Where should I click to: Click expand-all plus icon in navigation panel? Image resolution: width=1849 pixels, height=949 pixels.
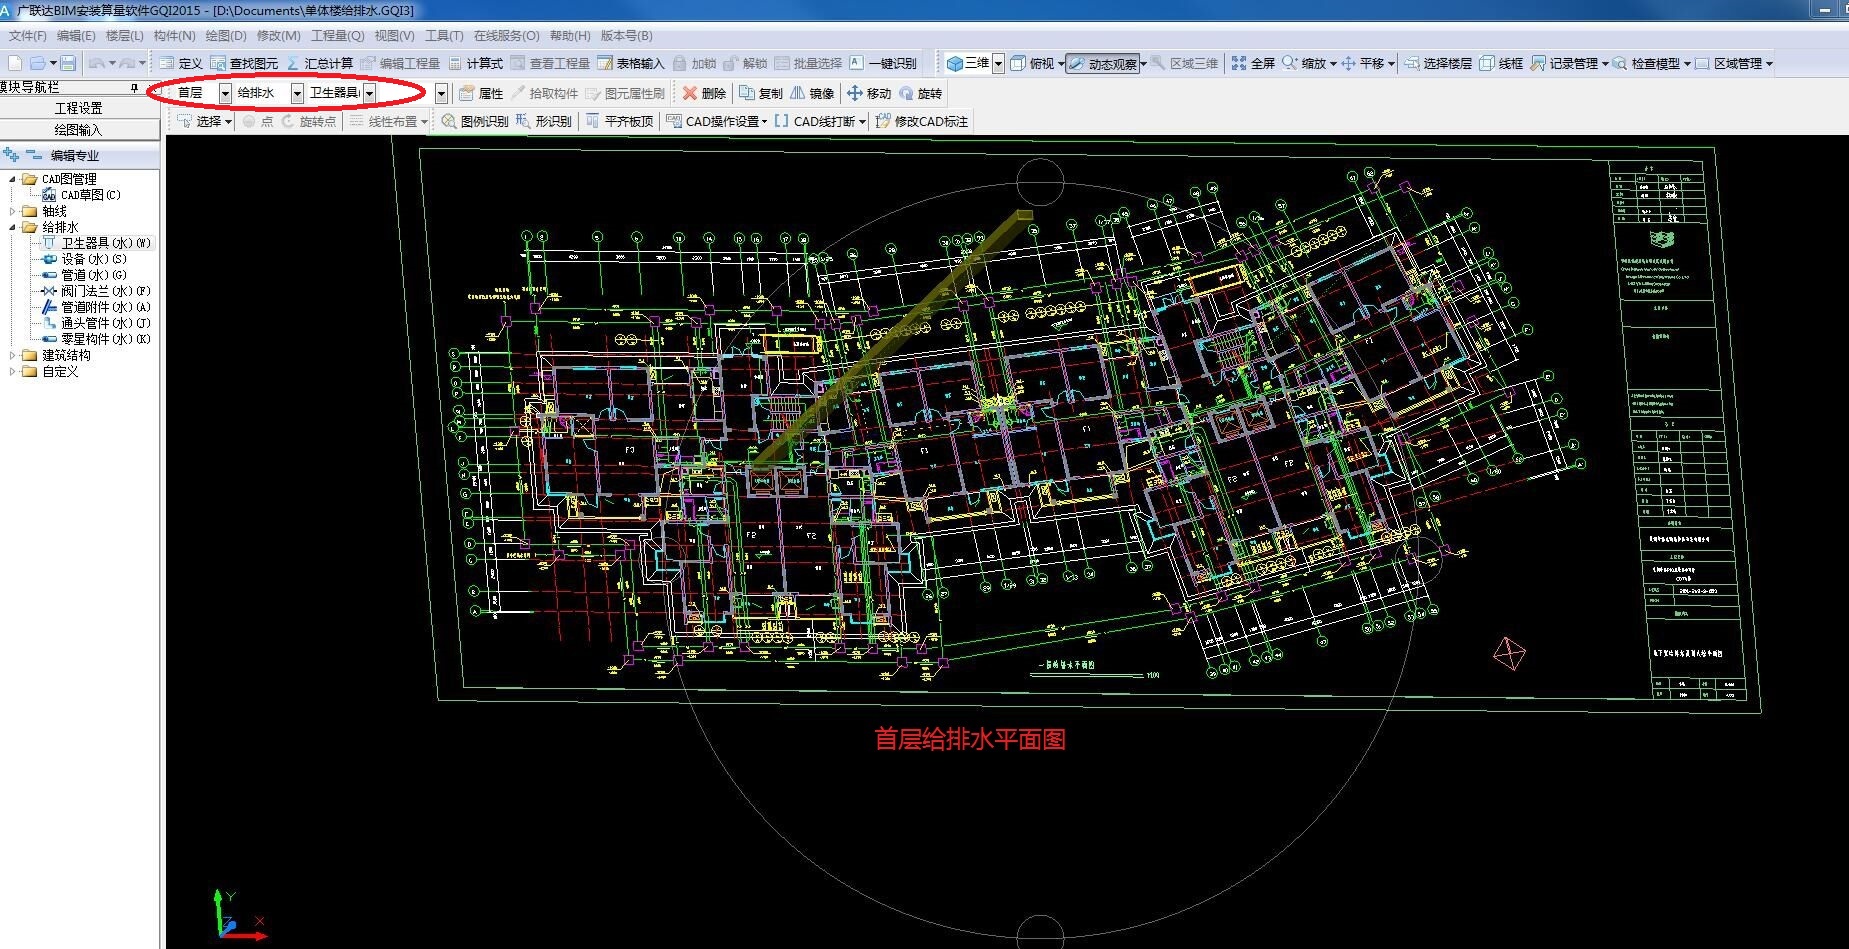coord(10,155)
